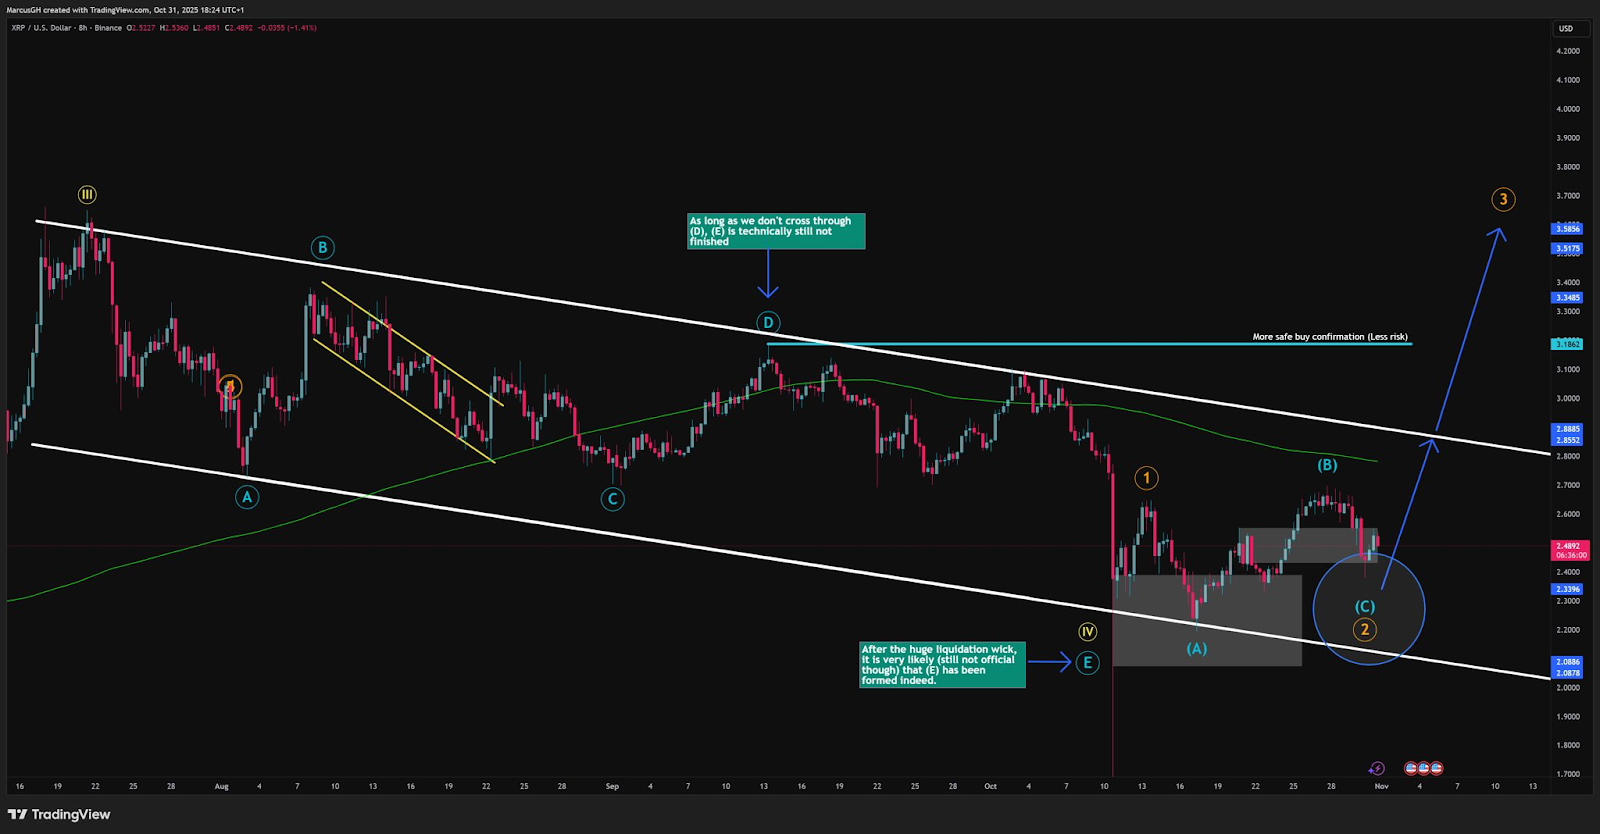Screen dimensions: 1600x834
Task: Select the green 'huge liquidation wick' text note
Action: (x=942, y=665)
